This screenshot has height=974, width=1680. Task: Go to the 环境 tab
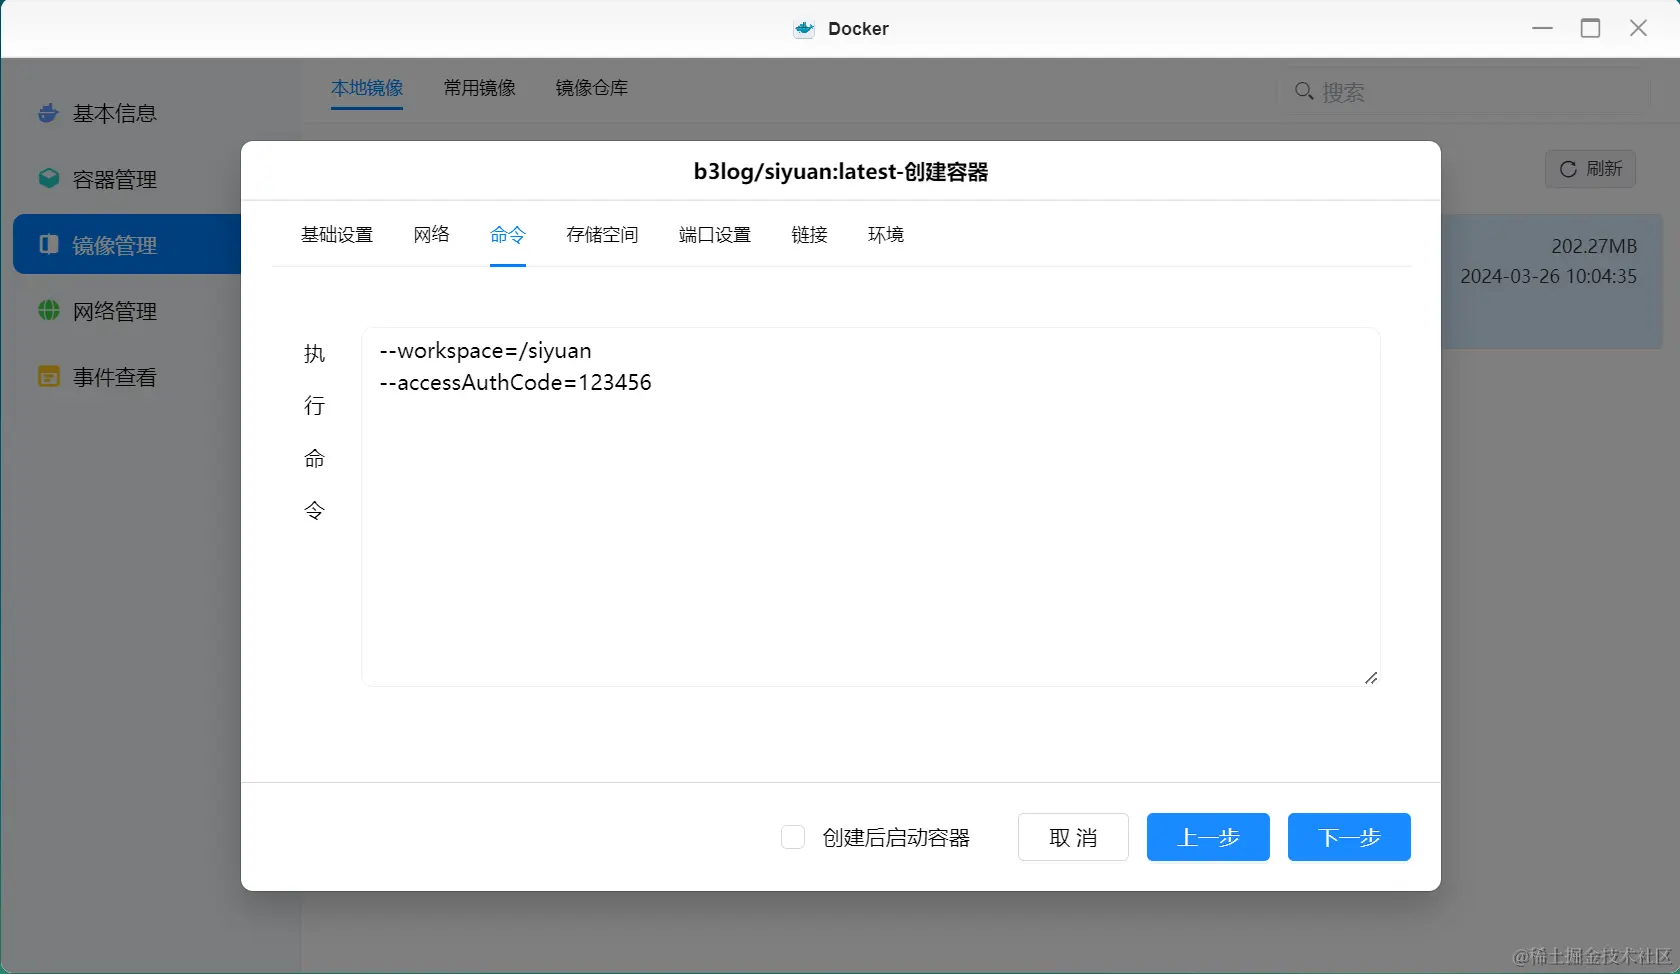[x=886, y=235]
